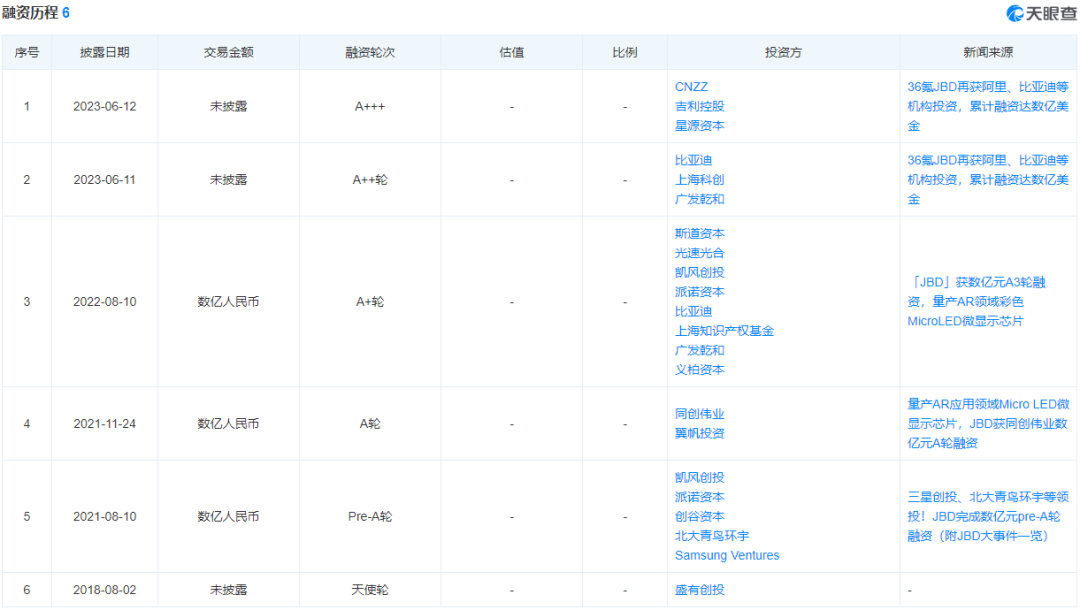Select 数亿人民币 amount in 2021-08-10 row

coord(229,516)
